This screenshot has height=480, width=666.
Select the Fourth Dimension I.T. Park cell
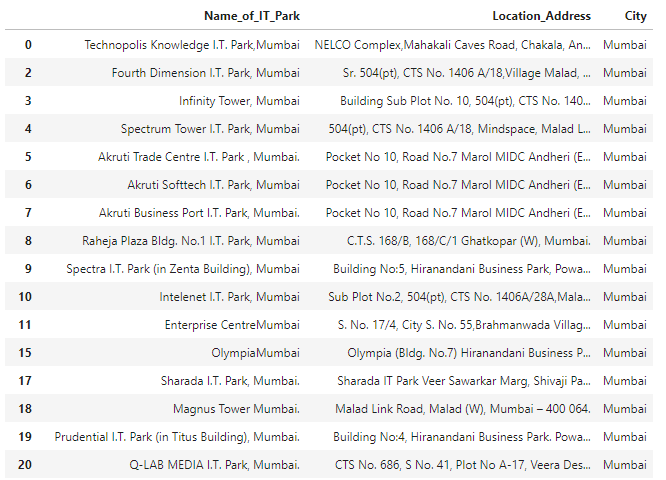[205, 73]
